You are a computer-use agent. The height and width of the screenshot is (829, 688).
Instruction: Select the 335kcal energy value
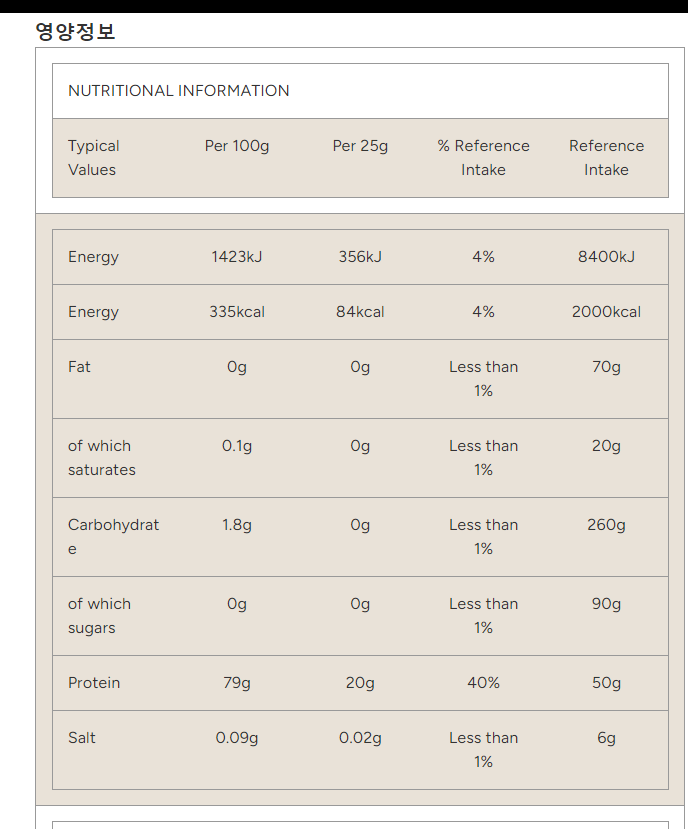click(x=237, y=312)
